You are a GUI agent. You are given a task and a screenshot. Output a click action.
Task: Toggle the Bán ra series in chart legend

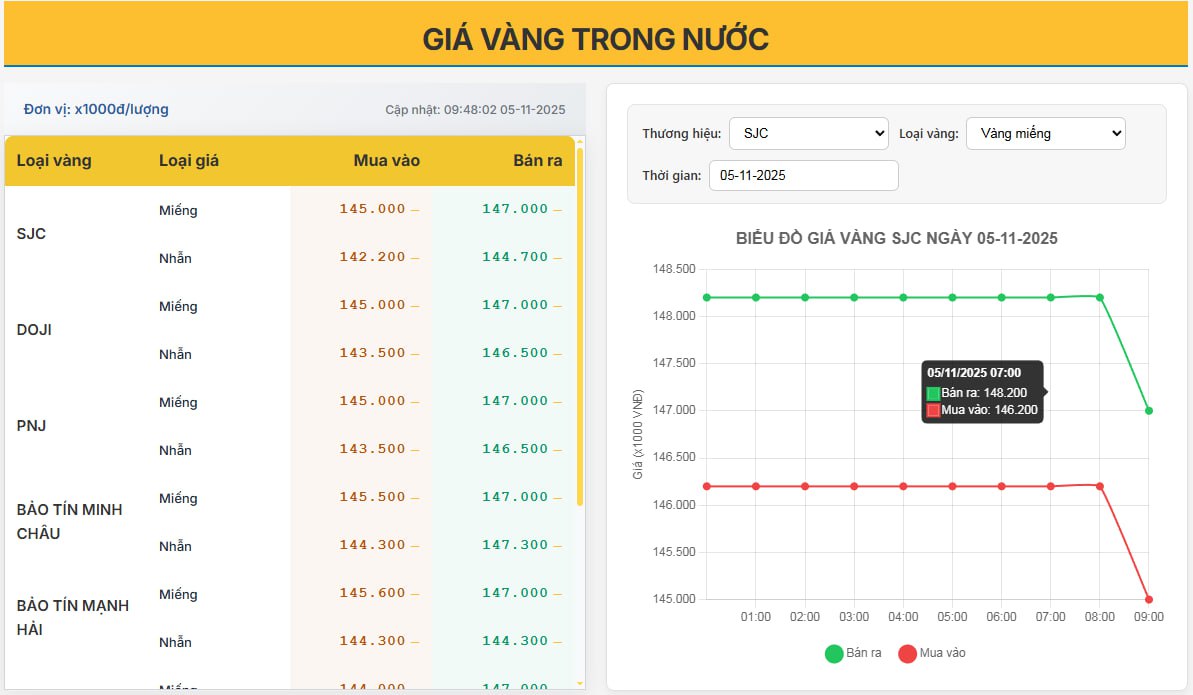[852, 653]
